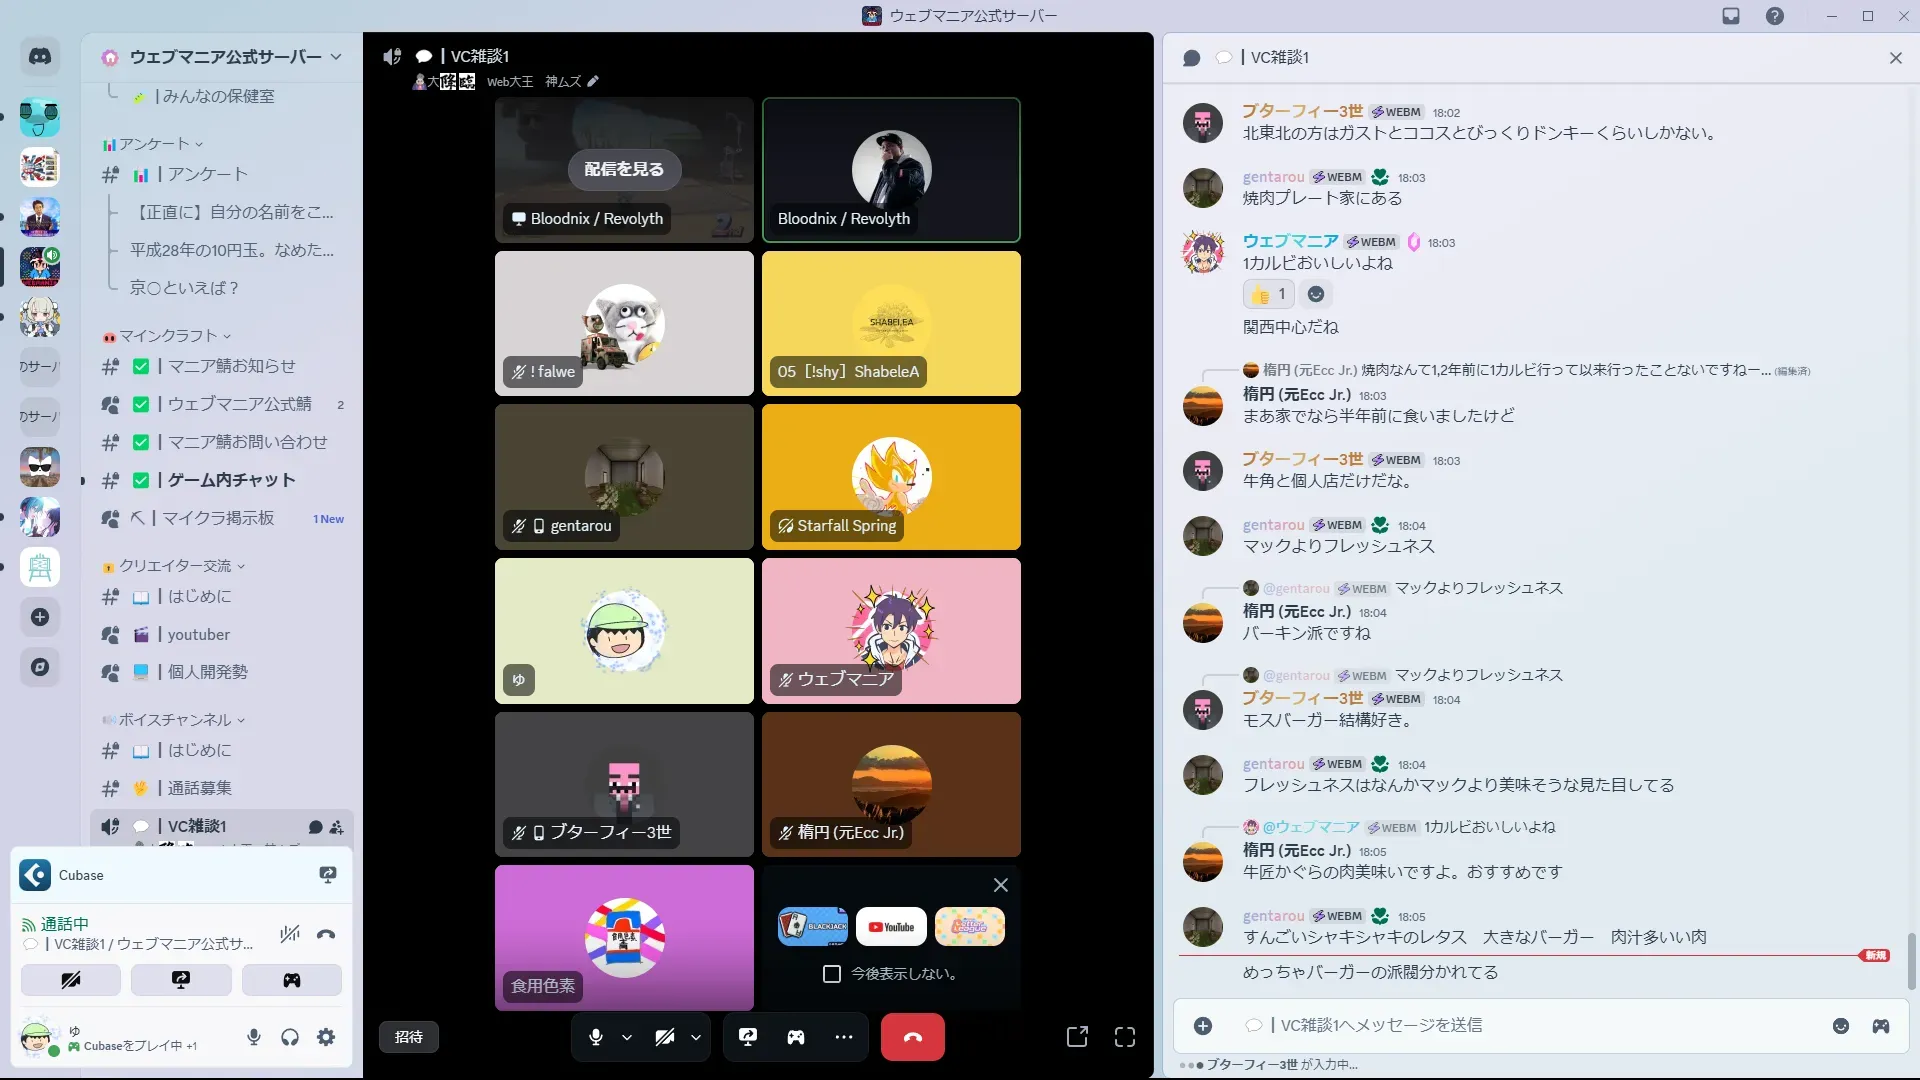The width and height of the screenshot is (1920, 1080).
Task: Open microphone options dropdown arrow
Action: [x=627, y=1037]
